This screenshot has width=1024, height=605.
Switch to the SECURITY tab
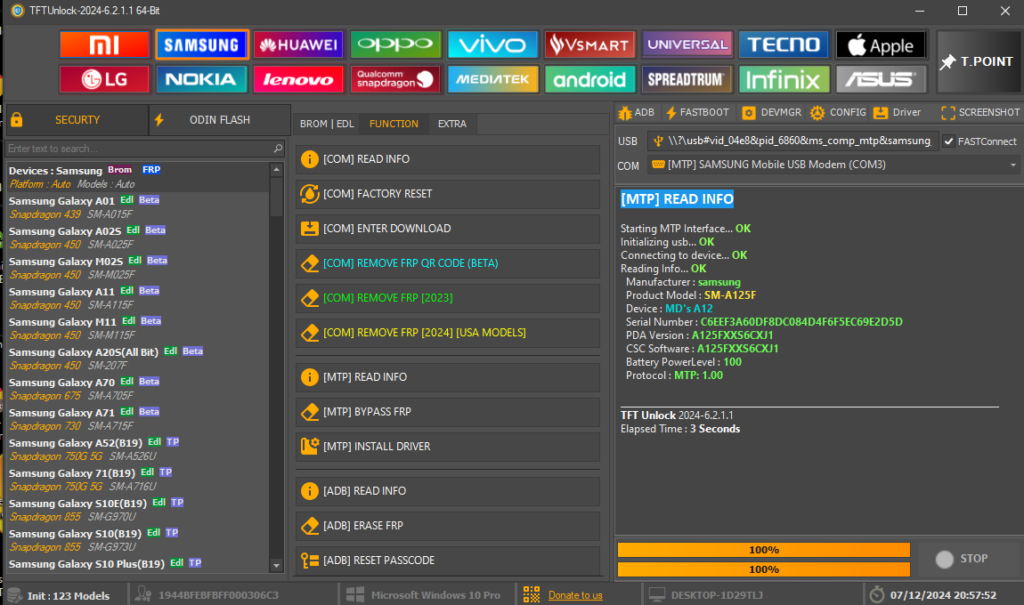(77, 120)
